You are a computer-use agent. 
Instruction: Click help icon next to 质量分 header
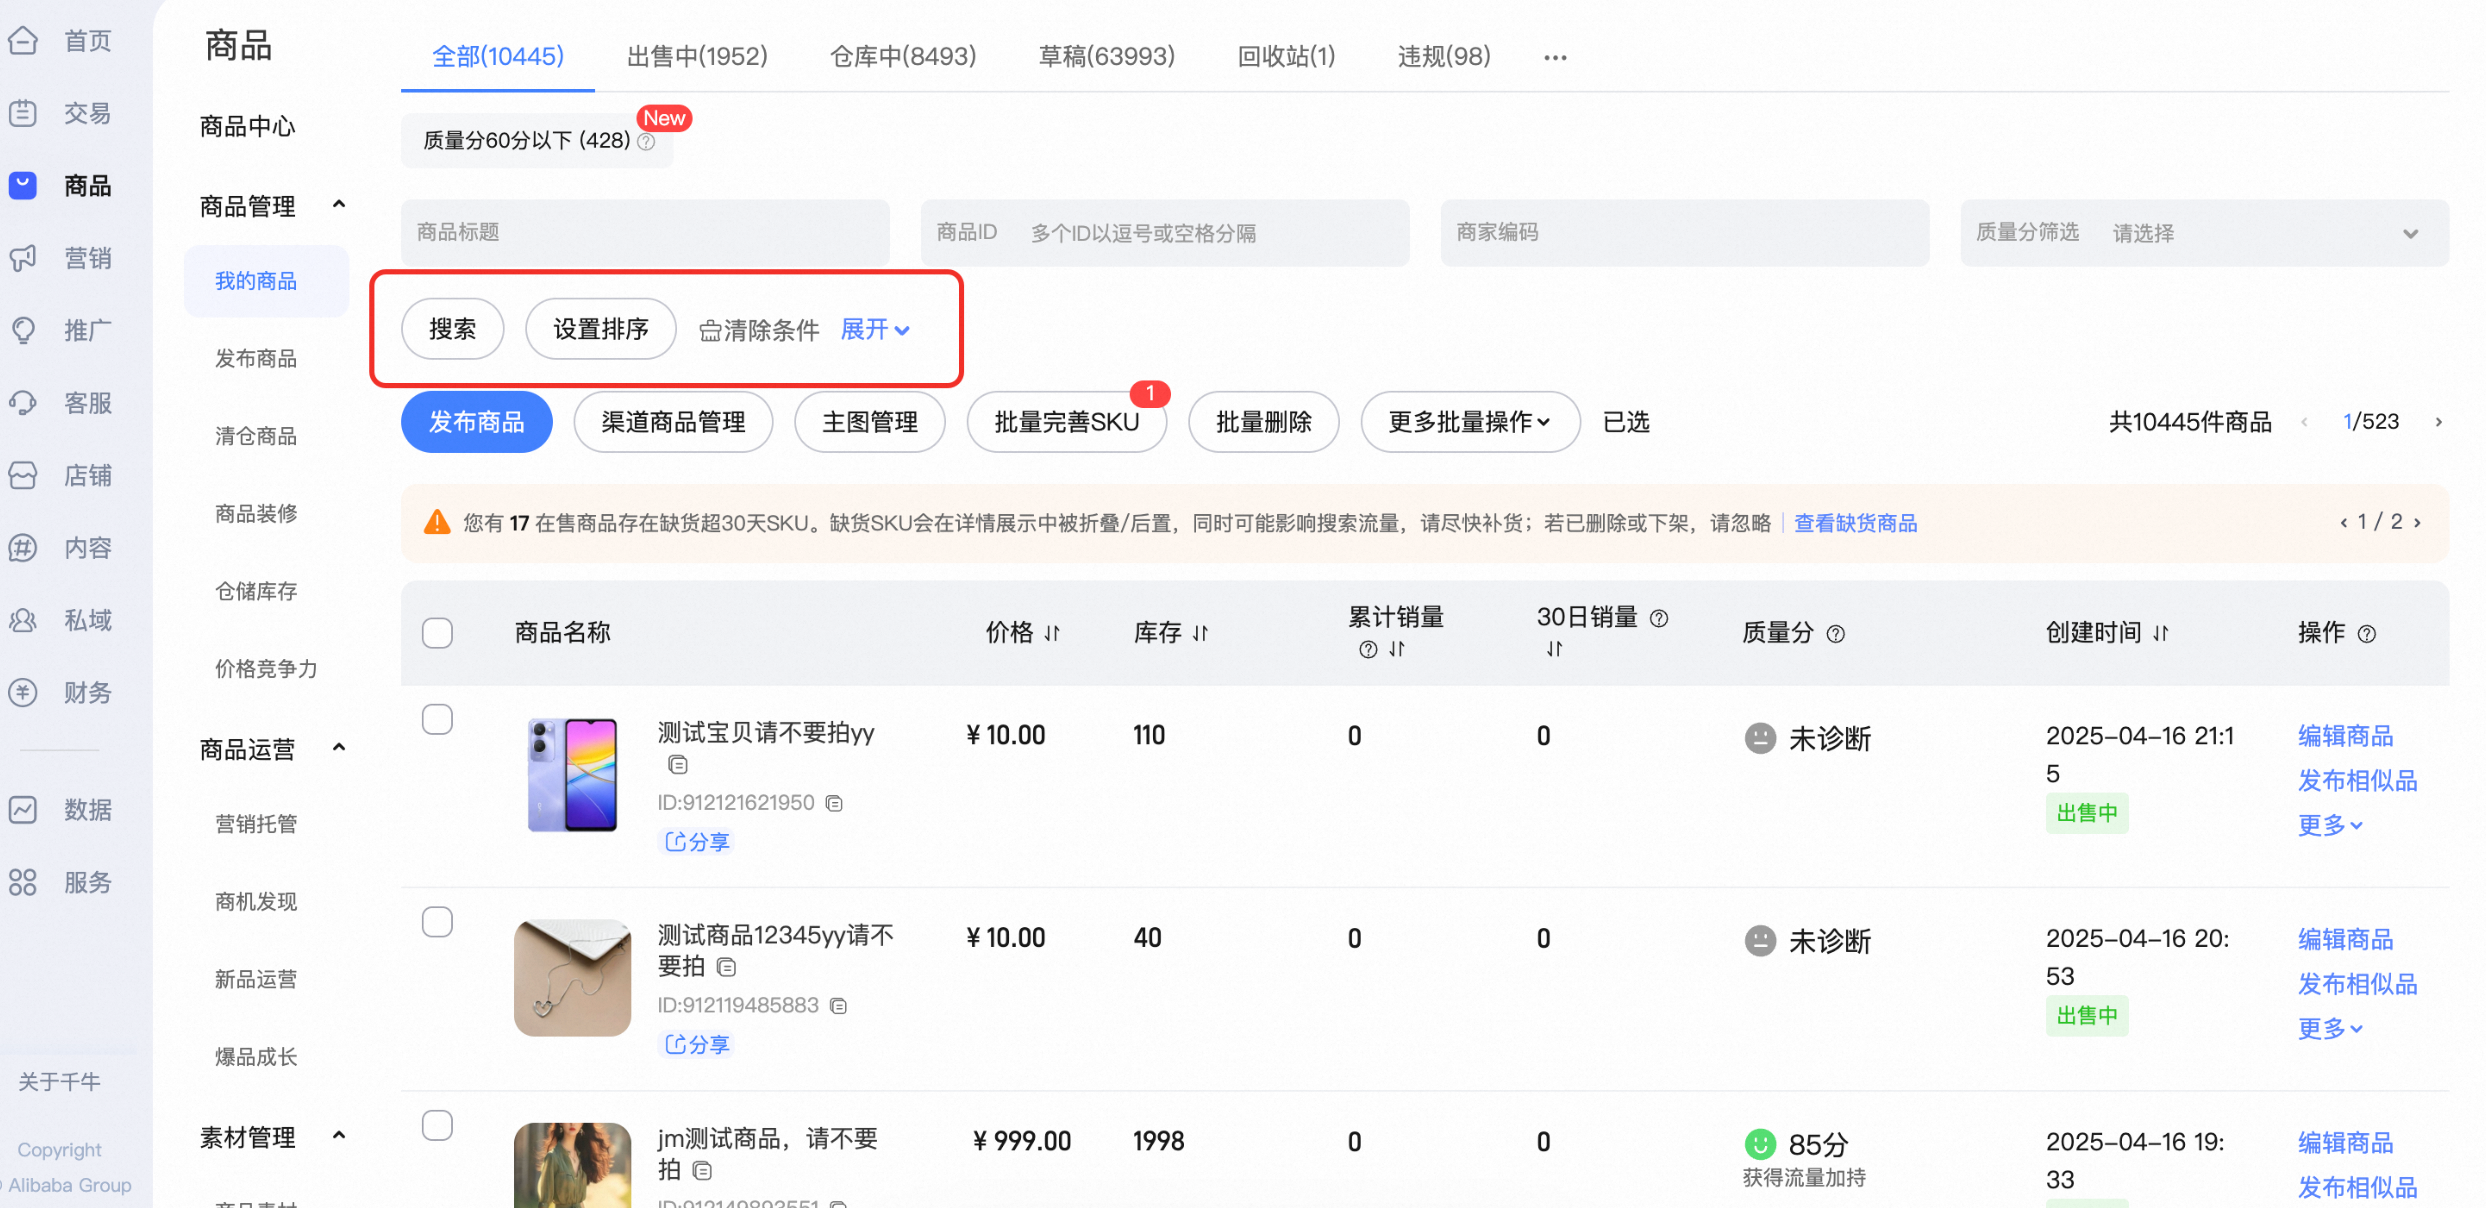pos(1836,633)
